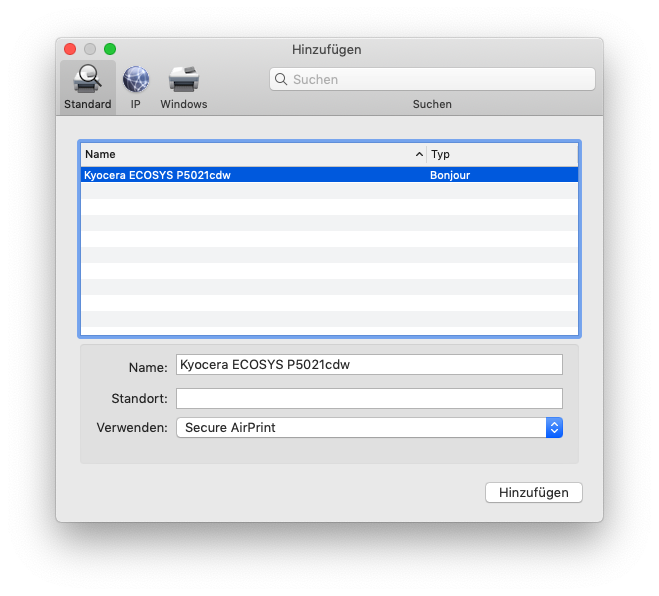The image size is (659, 596).
Task: Select the Standard printer search tab
Action: coord(88,87)
